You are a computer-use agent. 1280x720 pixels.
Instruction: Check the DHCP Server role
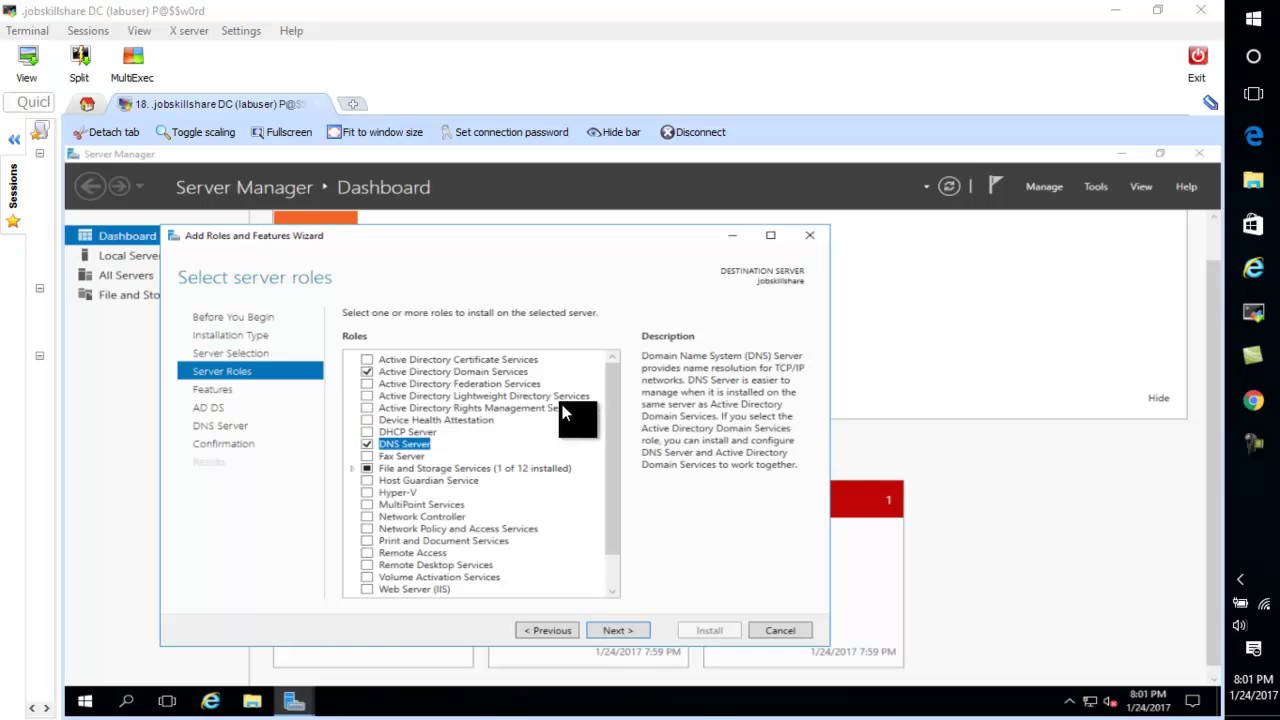point(367,432)
